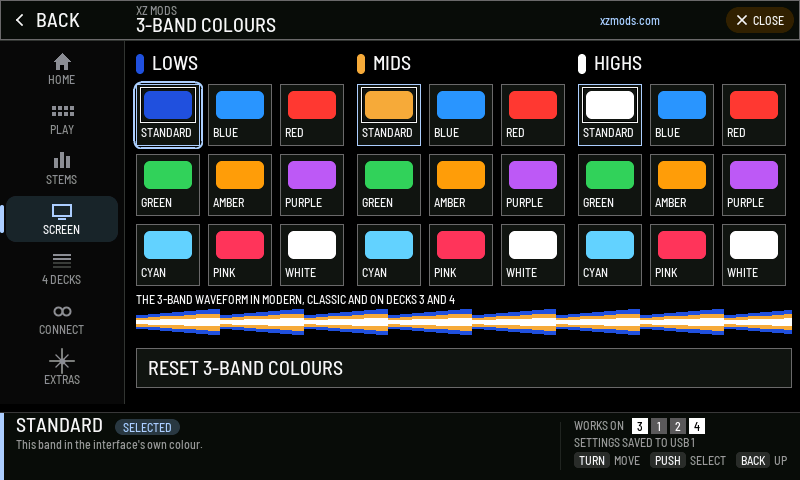800x480 pixels.
Task: Reset 3-band colours to default
Action: click(464, 368)
